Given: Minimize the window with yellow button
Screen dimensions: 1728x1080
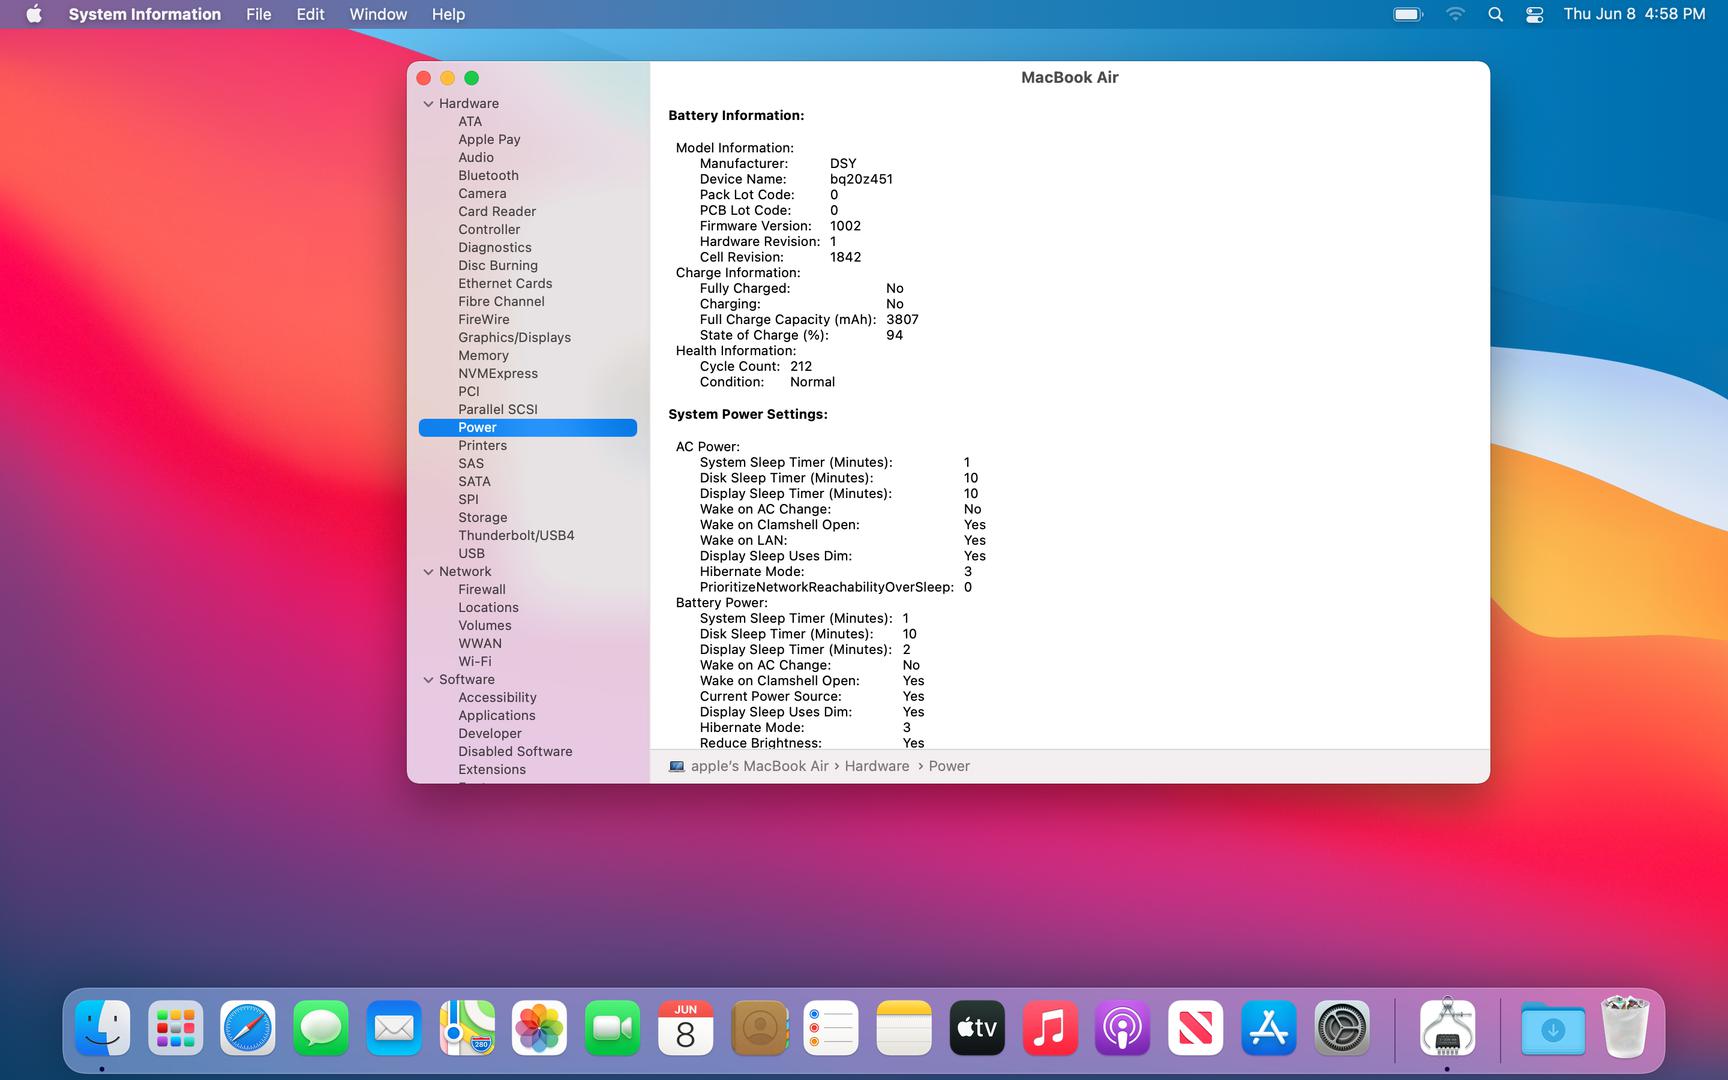Looking at the screenshot, I should click(448, 78).
